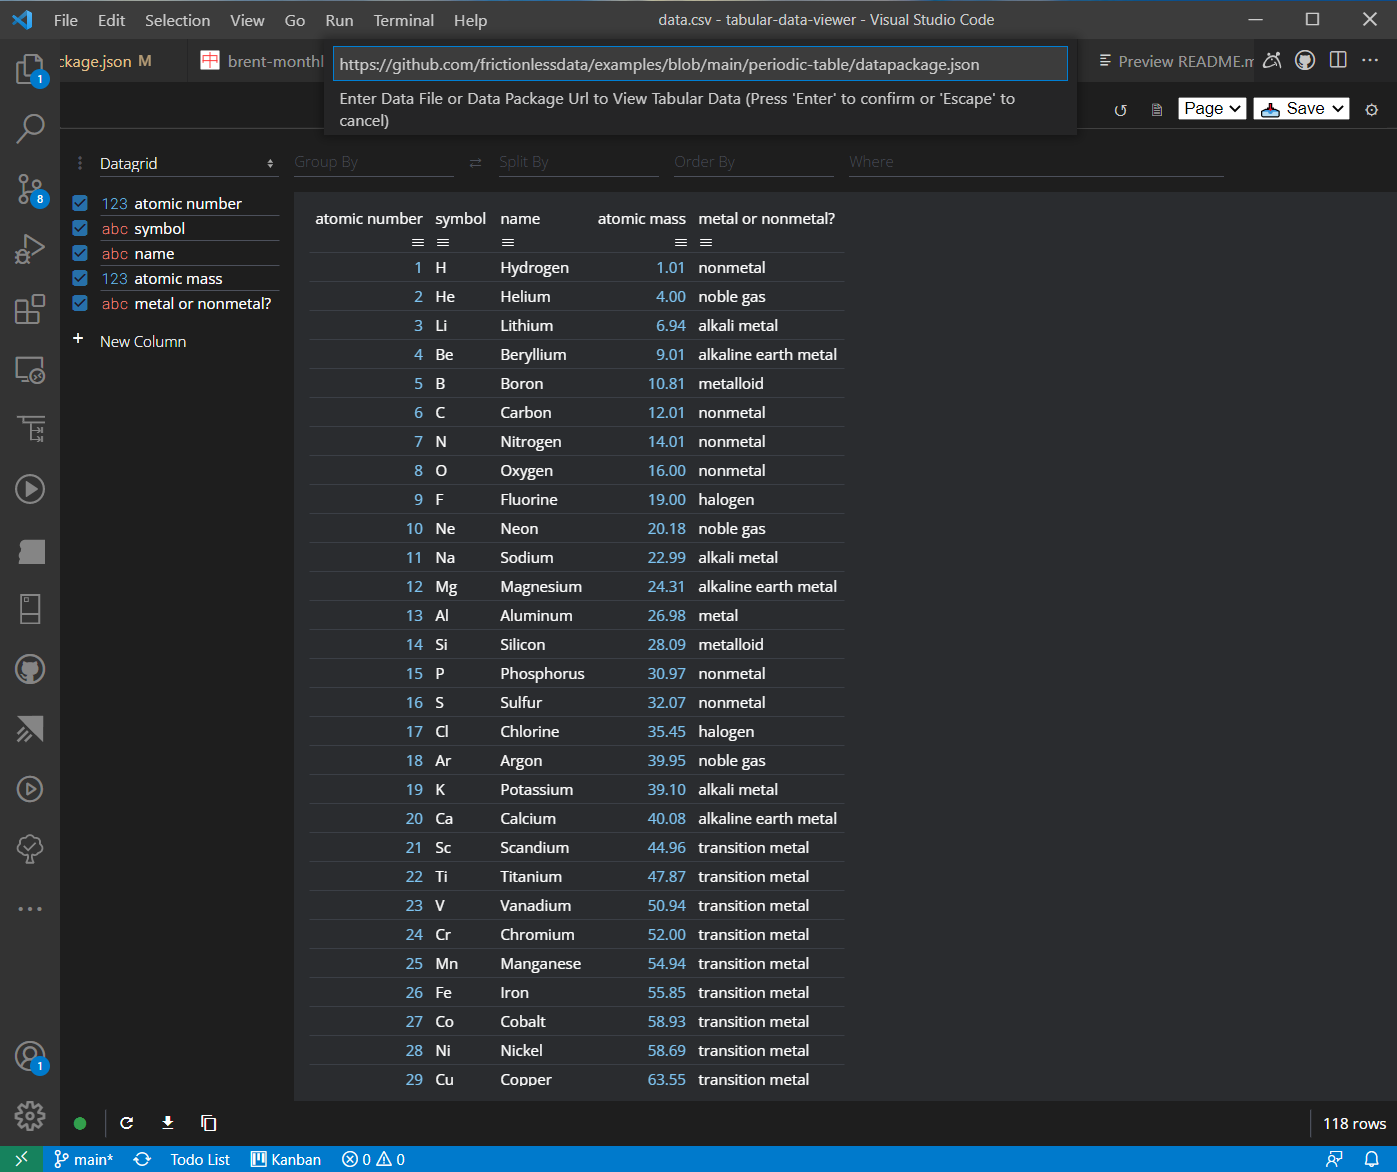Open the GitHub view in activity bar

[30, 669]
